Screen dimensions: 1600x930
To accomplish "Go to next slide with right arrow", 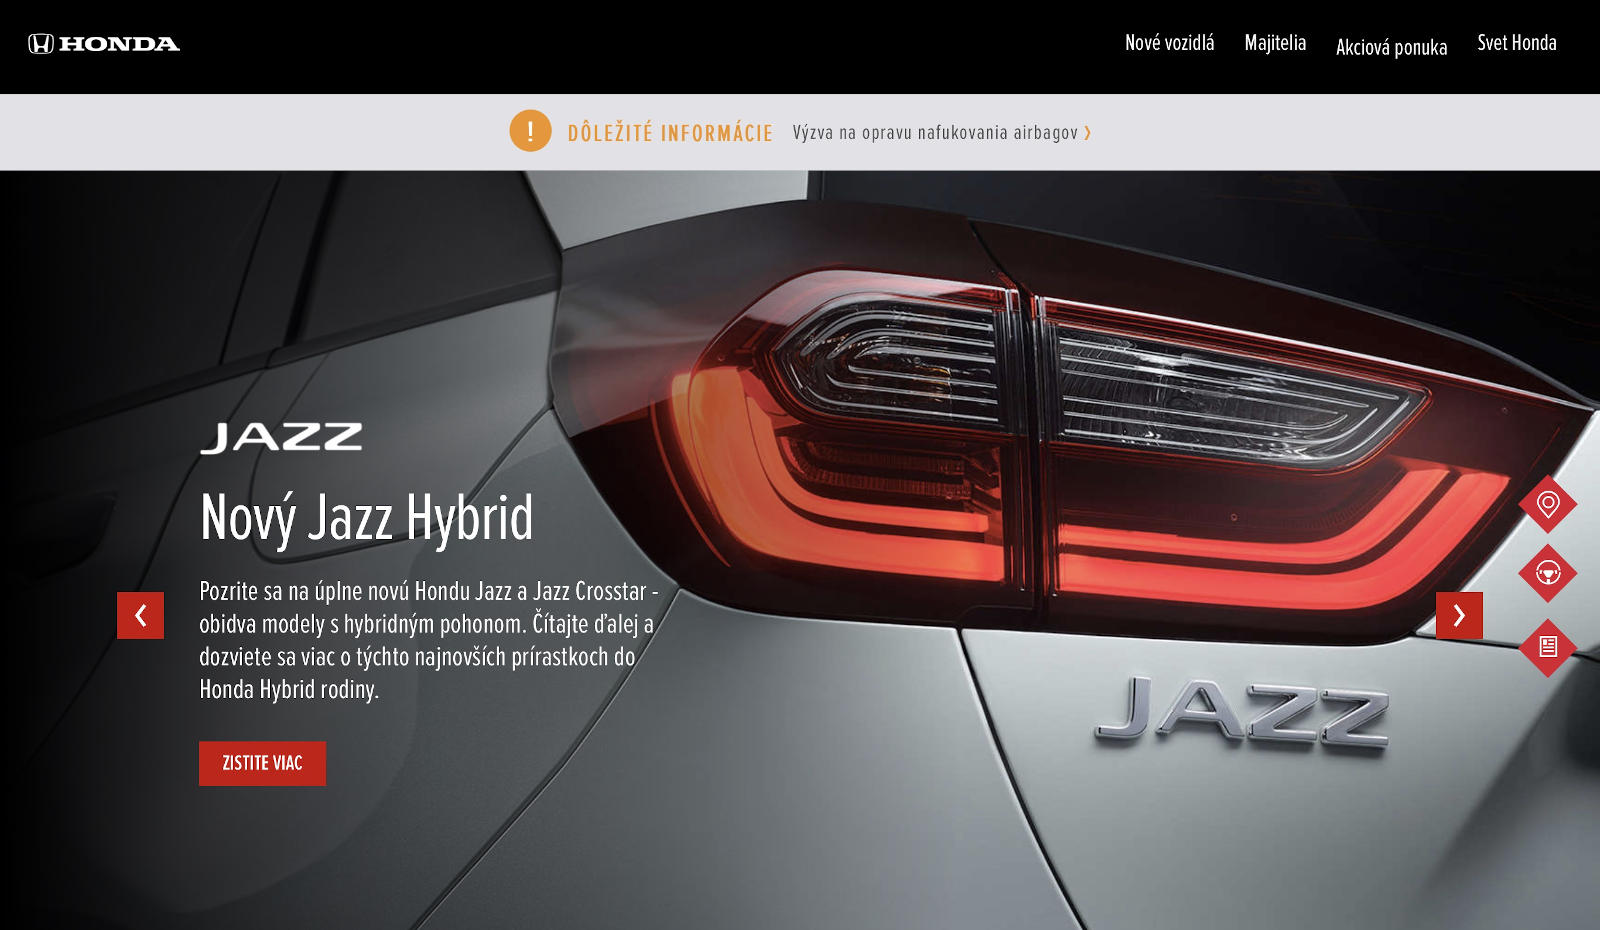I will 1459,615.
